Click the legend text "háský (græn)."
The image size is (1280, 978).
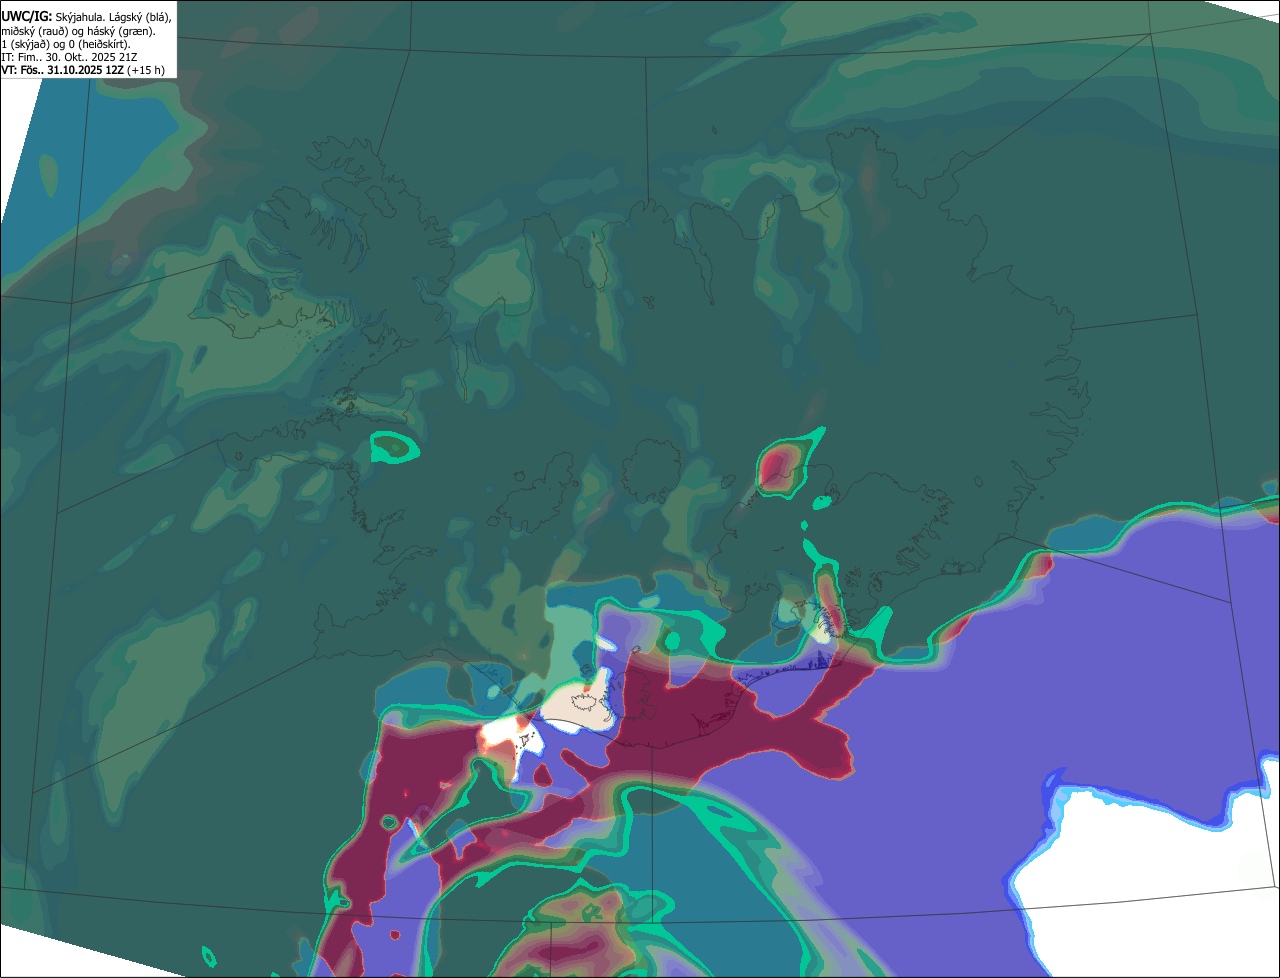[x=121, y=32]
